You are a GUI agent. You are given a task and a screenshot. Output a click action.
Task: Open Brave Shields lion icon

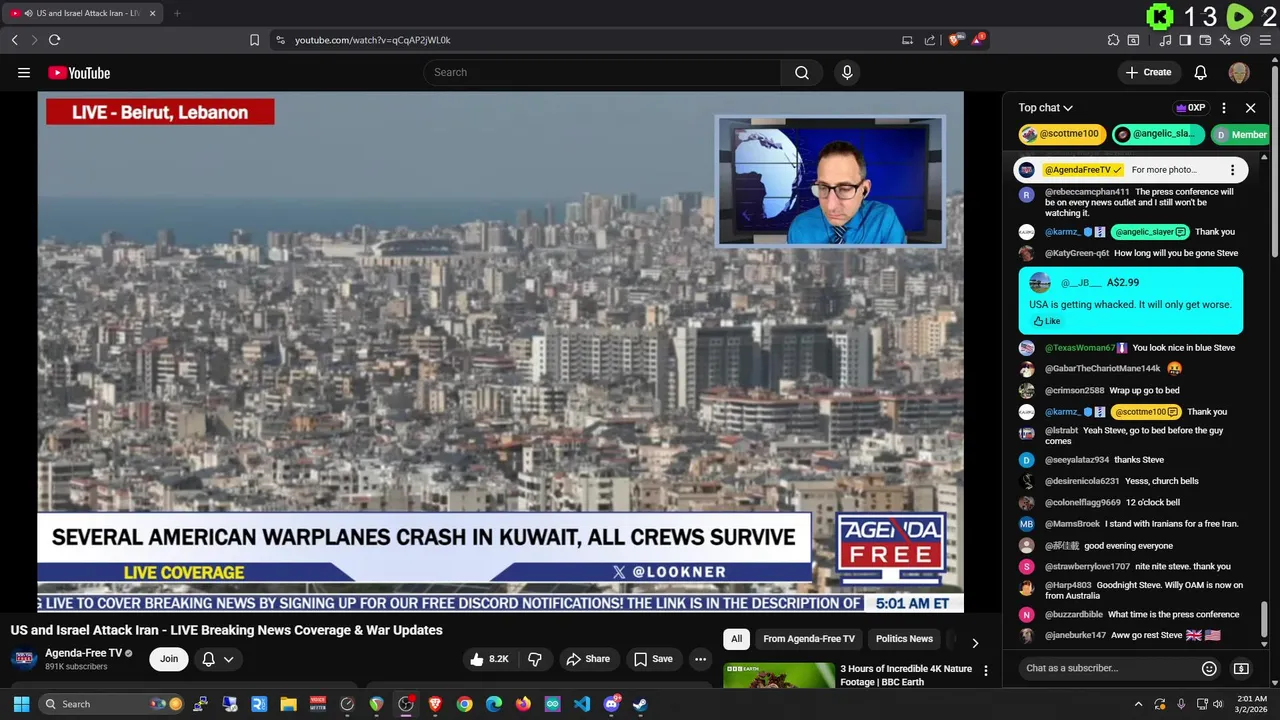pos(955,40)
